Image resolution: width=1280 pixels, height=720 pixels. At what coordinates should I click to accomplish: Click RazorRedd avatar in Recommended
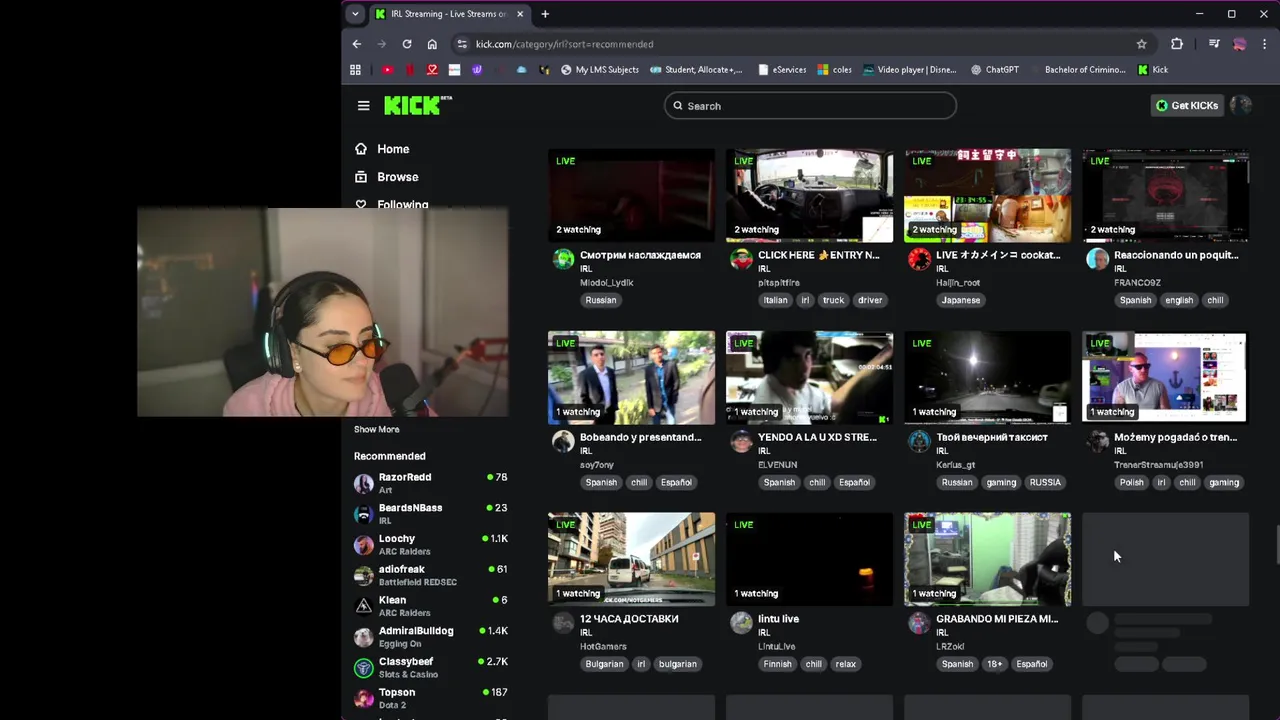click(x=364, y=483)
